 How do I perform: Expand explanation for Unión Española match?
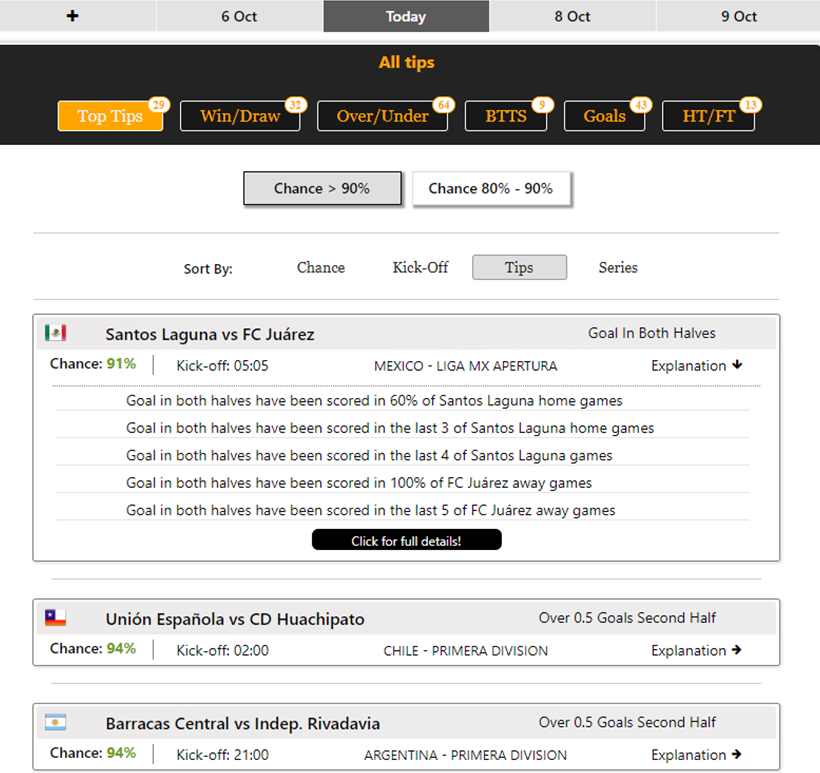pyautogui.click(x=696, y=651)
